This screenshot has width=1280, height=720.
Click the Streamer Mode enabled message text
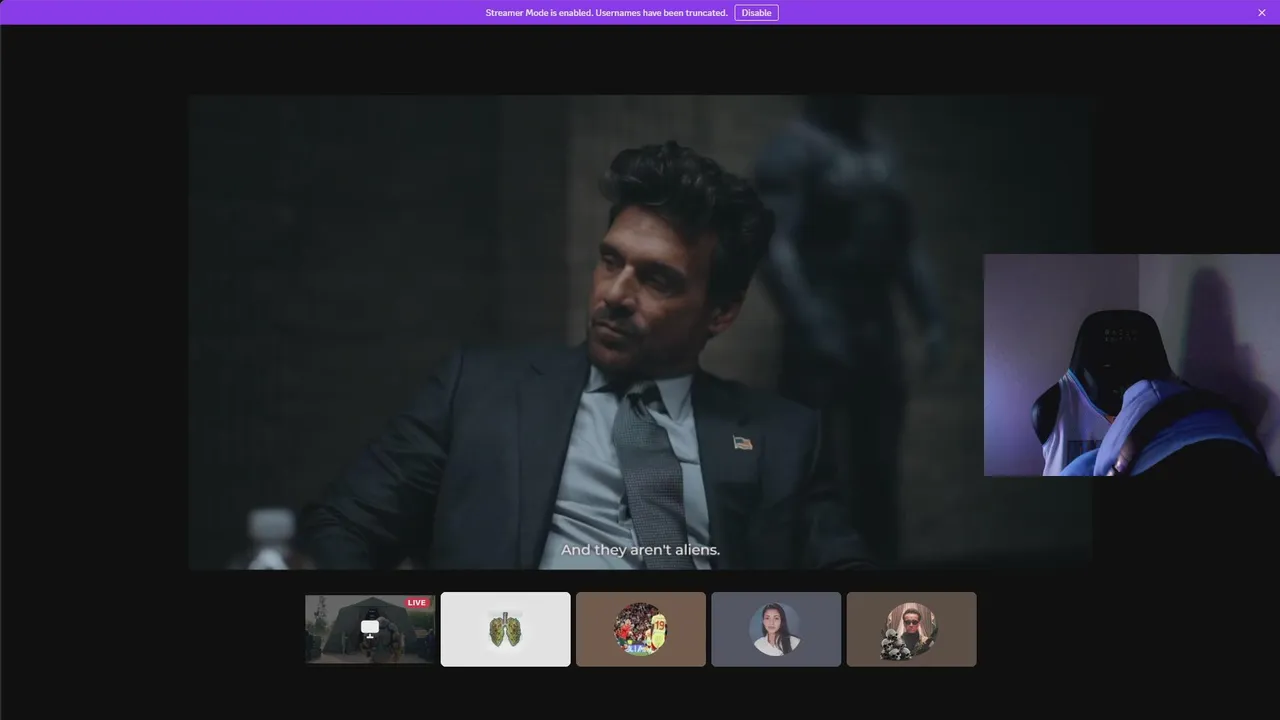pos(606,13)
